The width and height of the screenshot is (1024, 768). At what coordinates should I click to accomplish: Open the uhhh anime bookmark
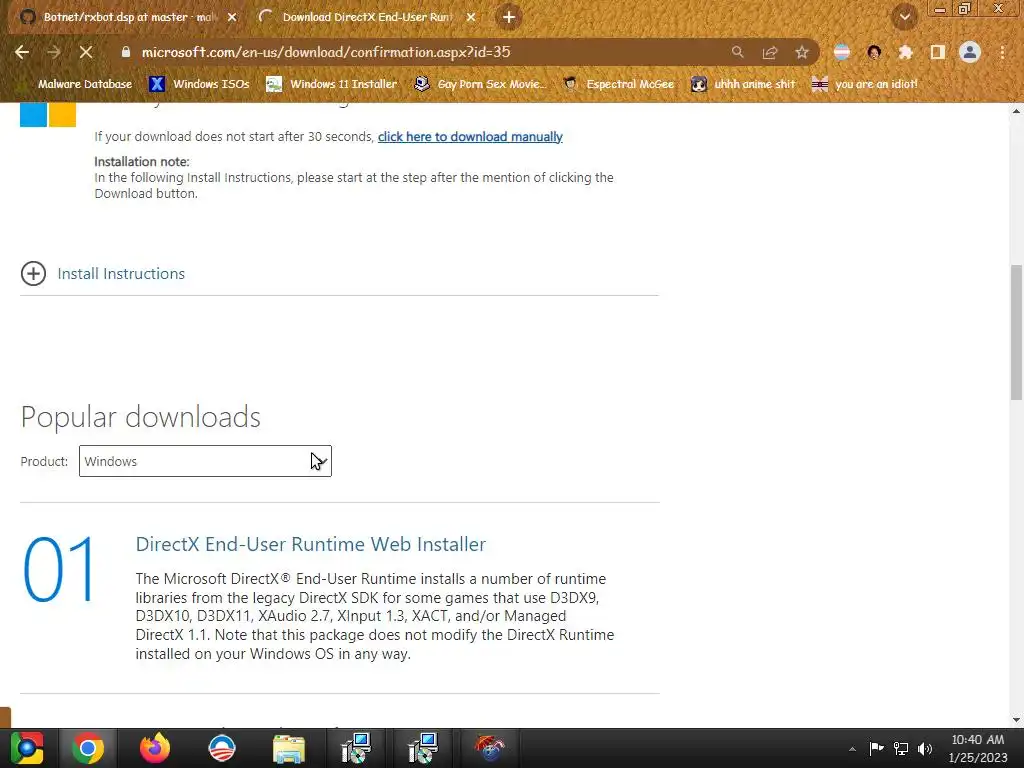click(x=743, y=84)
